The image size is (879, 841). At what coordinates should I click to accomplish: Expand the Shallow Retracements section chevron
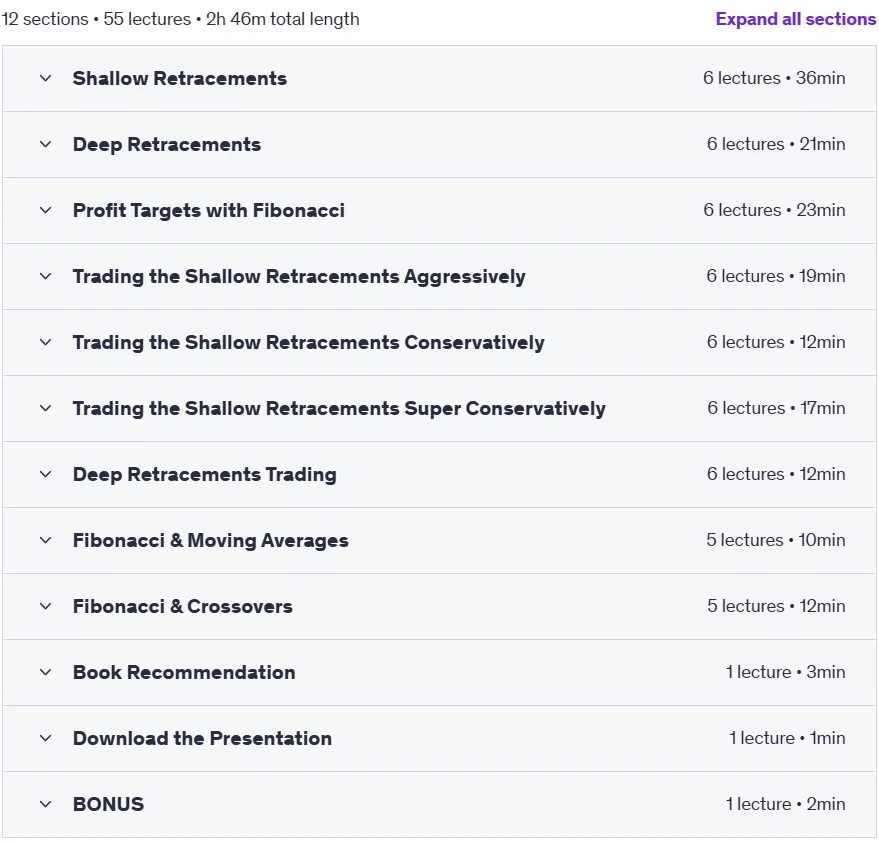[45, 78]
